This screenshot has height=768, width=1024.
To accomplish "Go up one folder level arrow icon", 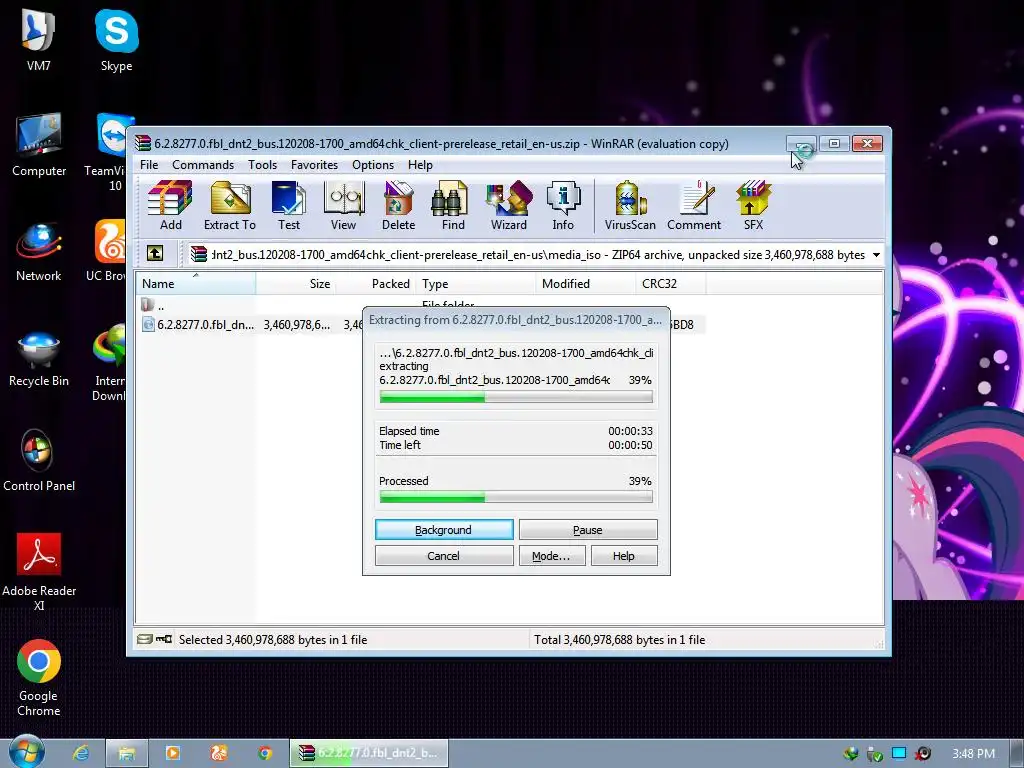I will coord(155,253).
